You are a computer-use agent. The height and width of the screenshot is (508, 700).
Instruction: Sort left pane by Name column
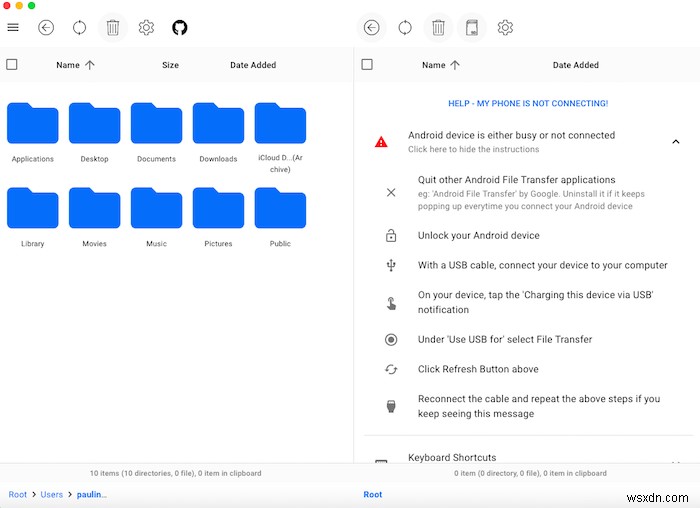pyautogui.click(x=75, y=65)
